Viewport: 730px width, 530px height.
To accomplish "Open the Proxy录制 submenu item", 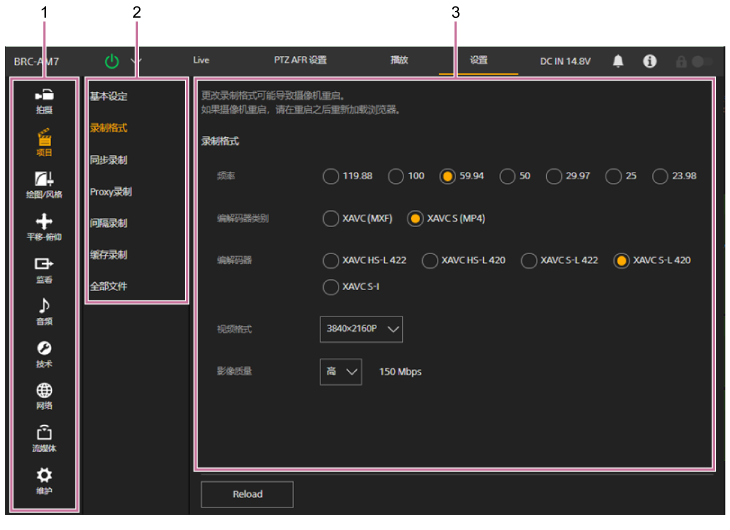I will click(110, 191).
